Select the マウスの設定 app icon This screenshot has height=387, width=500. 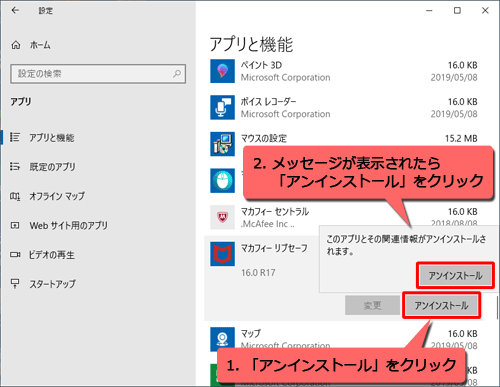pyautogui.click(x=222, y=144)
